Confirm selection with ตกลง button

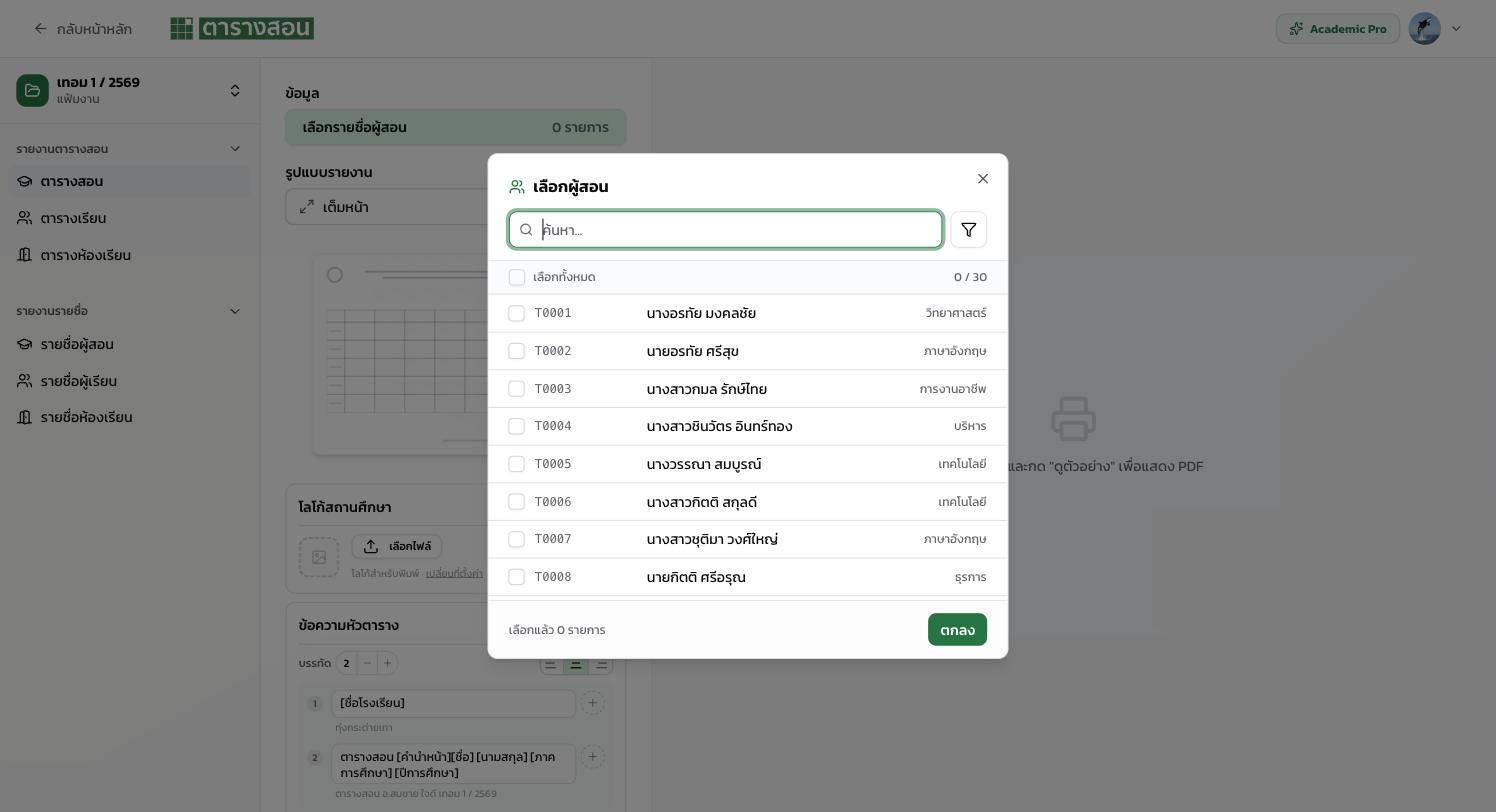click(x=957, y=630)
